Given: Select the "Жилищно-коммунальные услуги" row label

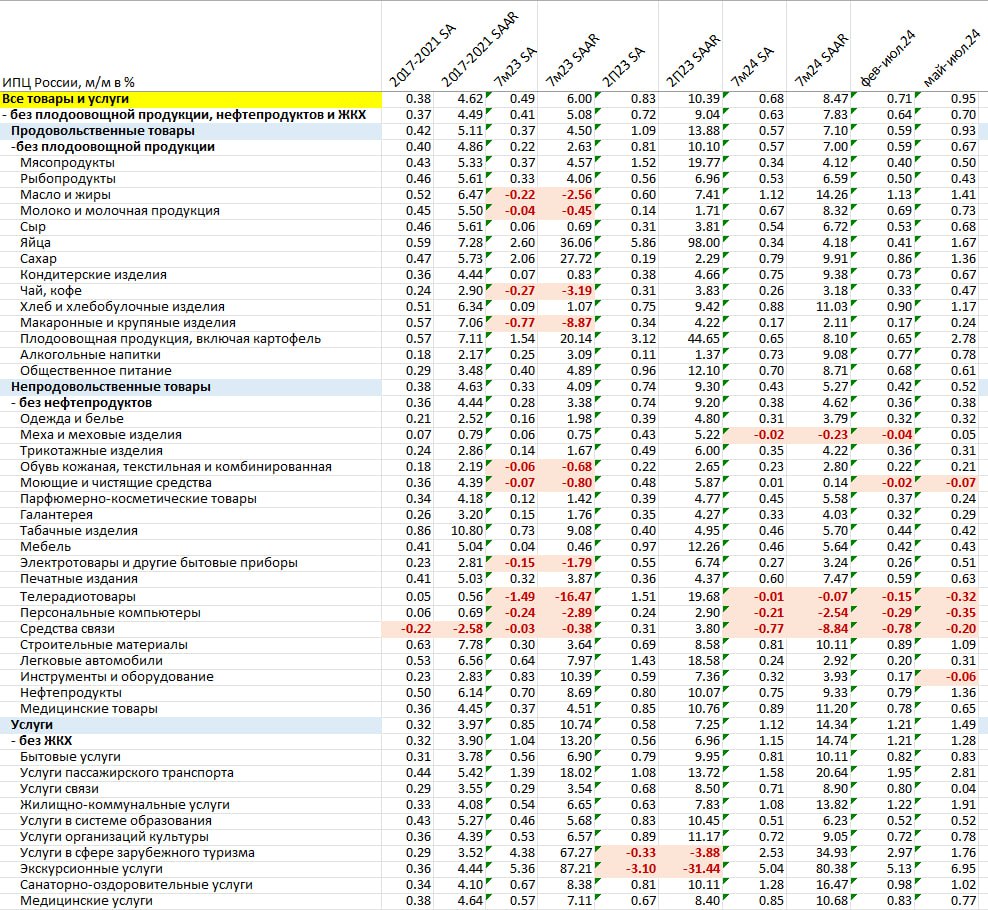Looking at the screenshot, I should (x=125, y=805).
